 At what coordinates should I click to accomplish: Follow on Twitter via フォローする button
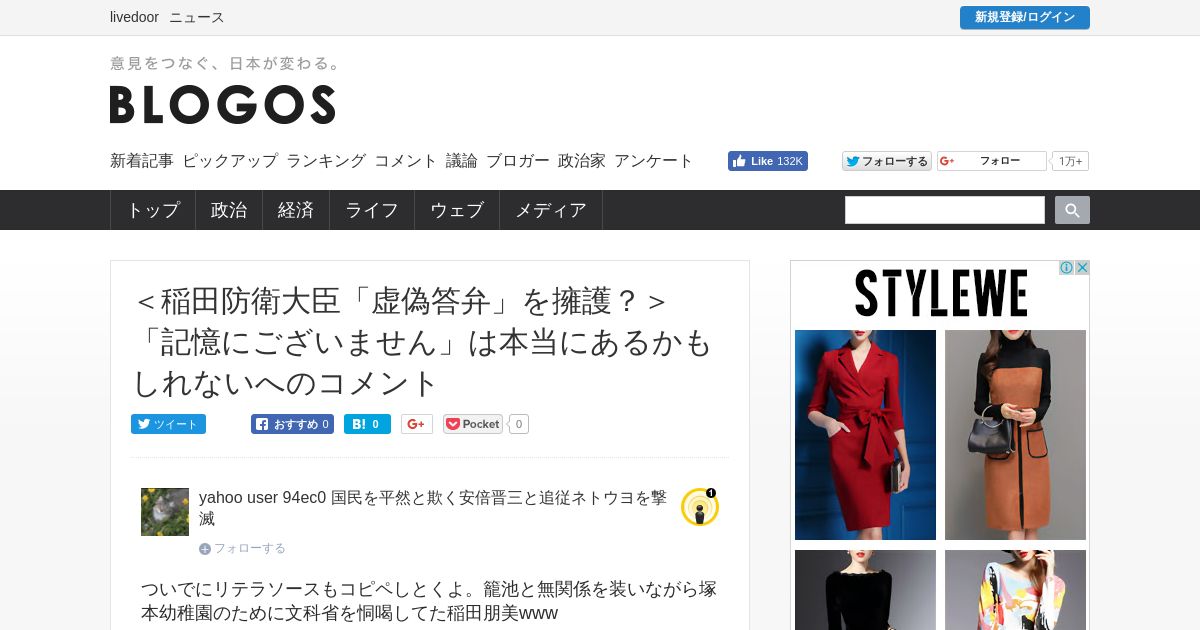pyautogui.click(x=887, y=161)
